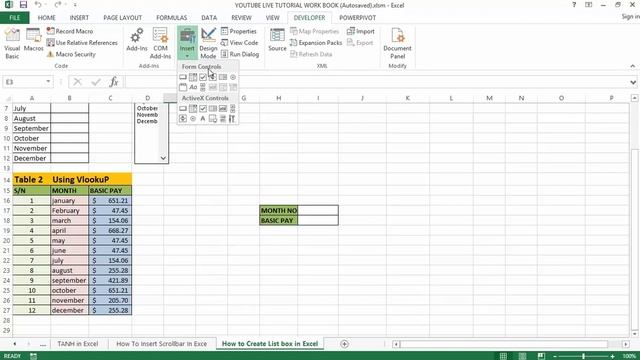
Task: Zoom in with plus button
Action: click(613, 356)
